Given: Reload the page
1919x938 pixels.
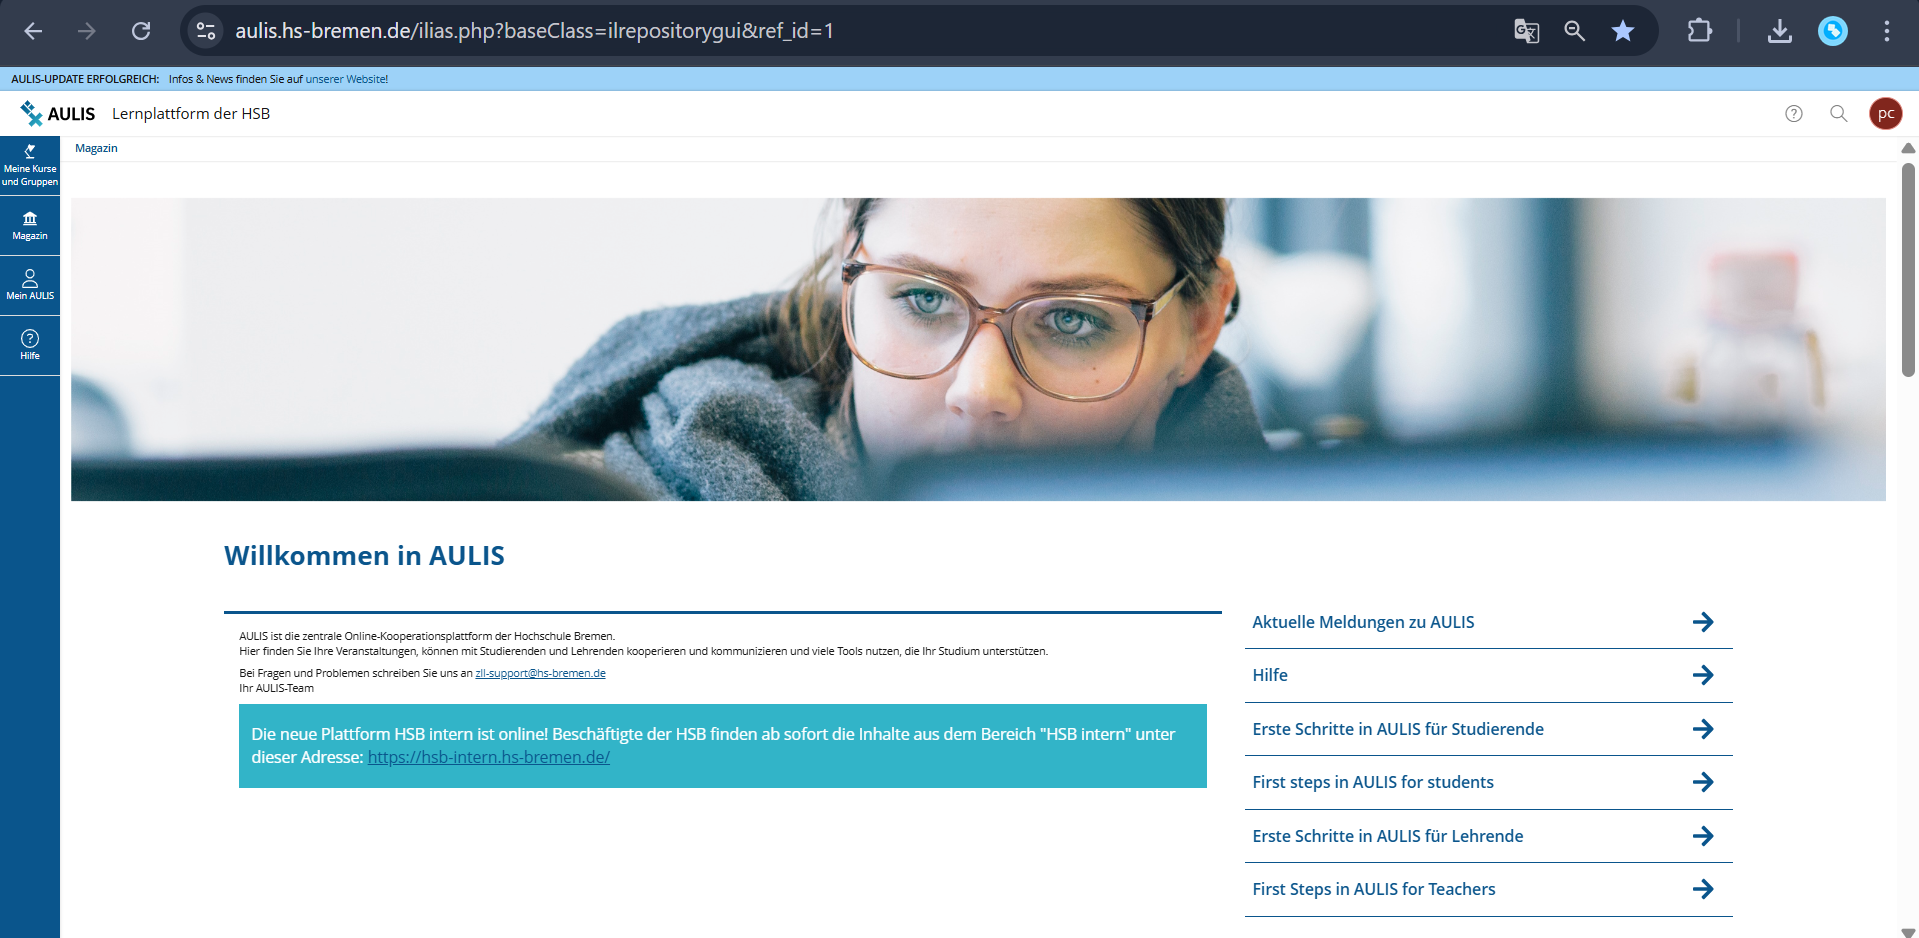Looking at the screenshot, I should pos(141,31).
